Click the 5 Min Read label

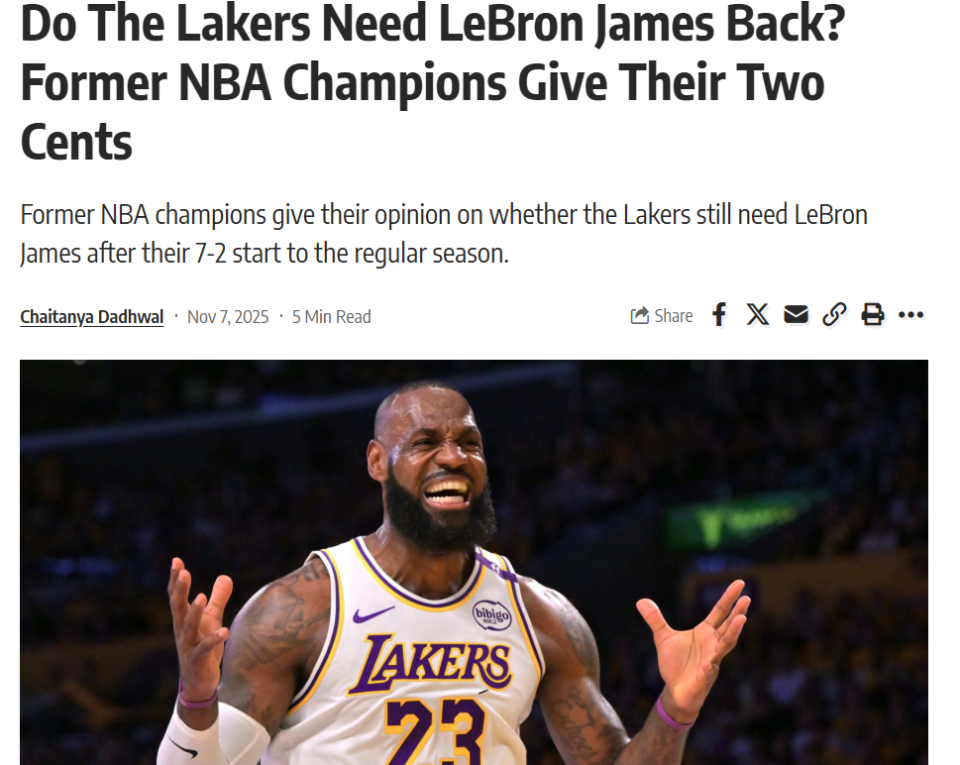(331, 317)
